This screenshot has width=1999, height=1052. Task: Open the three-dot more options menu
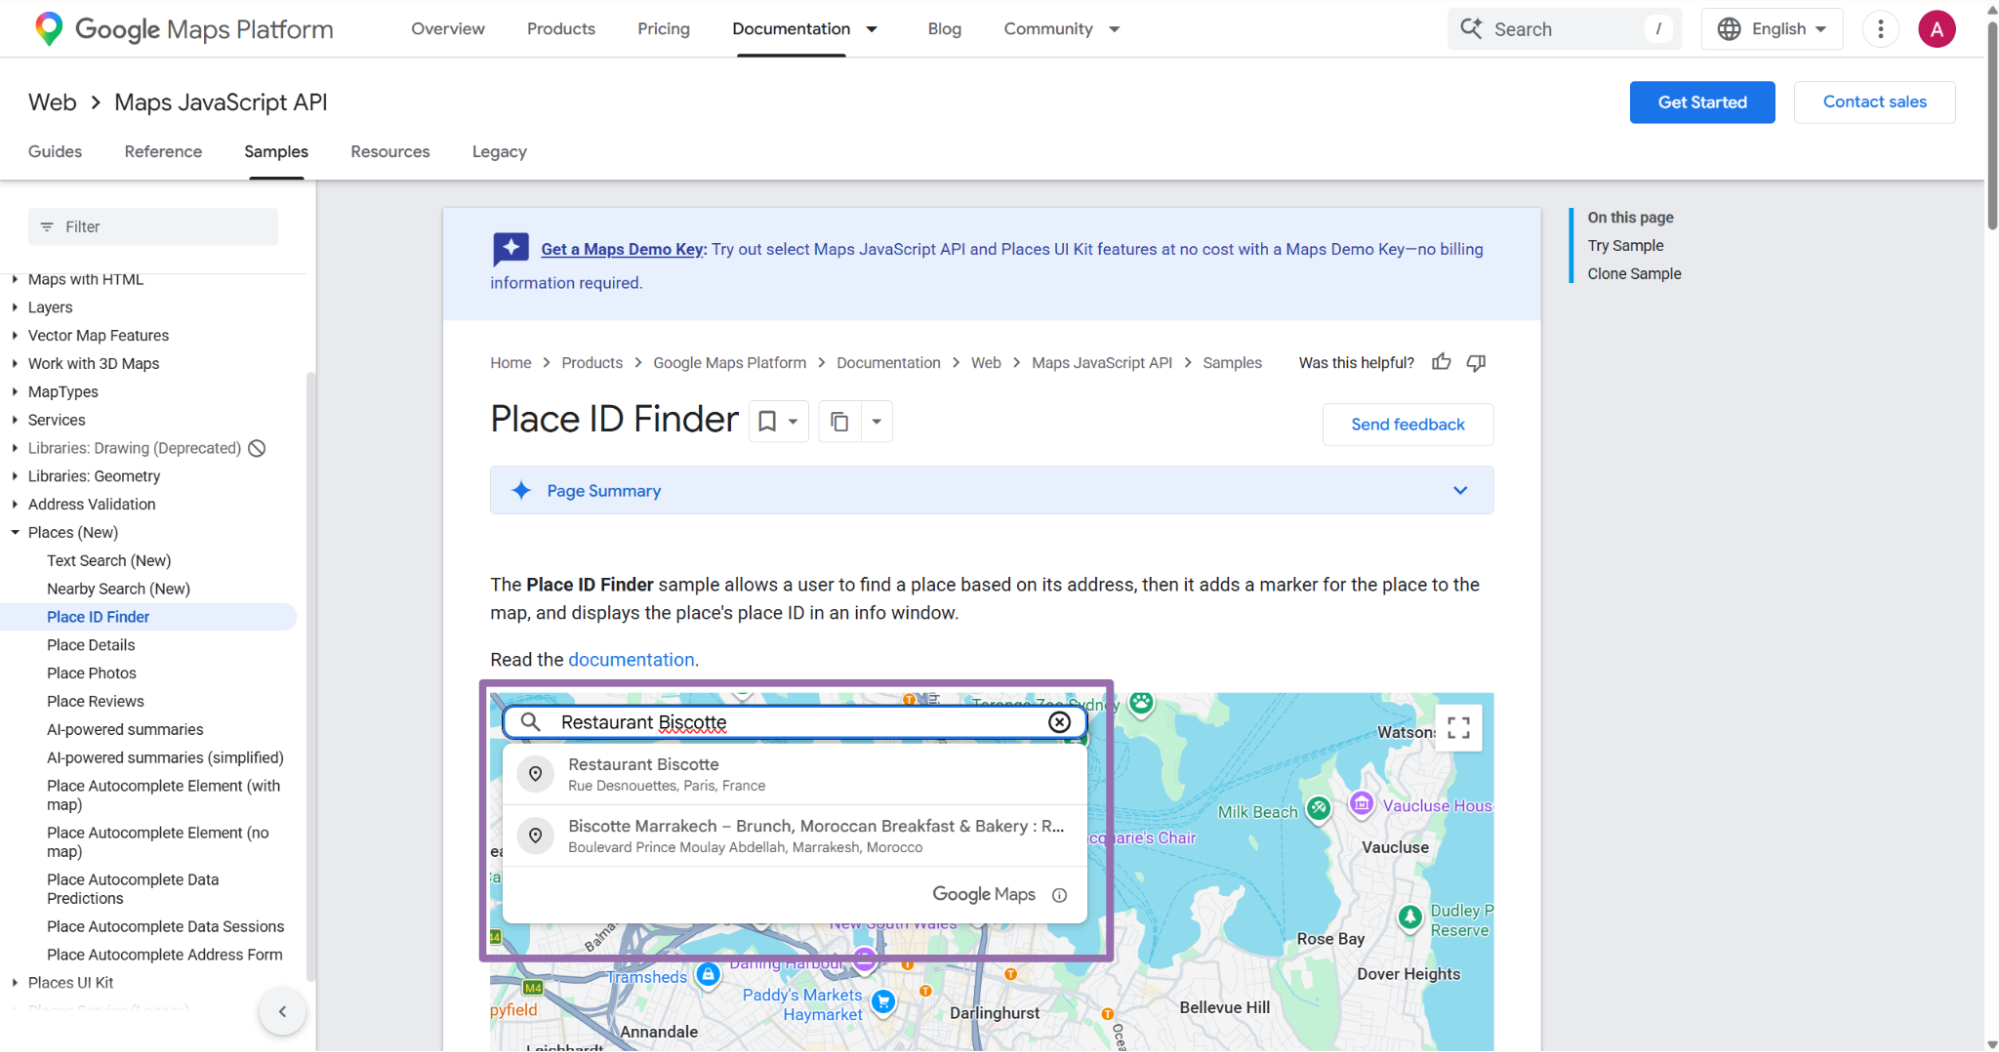coord(1880,29)
